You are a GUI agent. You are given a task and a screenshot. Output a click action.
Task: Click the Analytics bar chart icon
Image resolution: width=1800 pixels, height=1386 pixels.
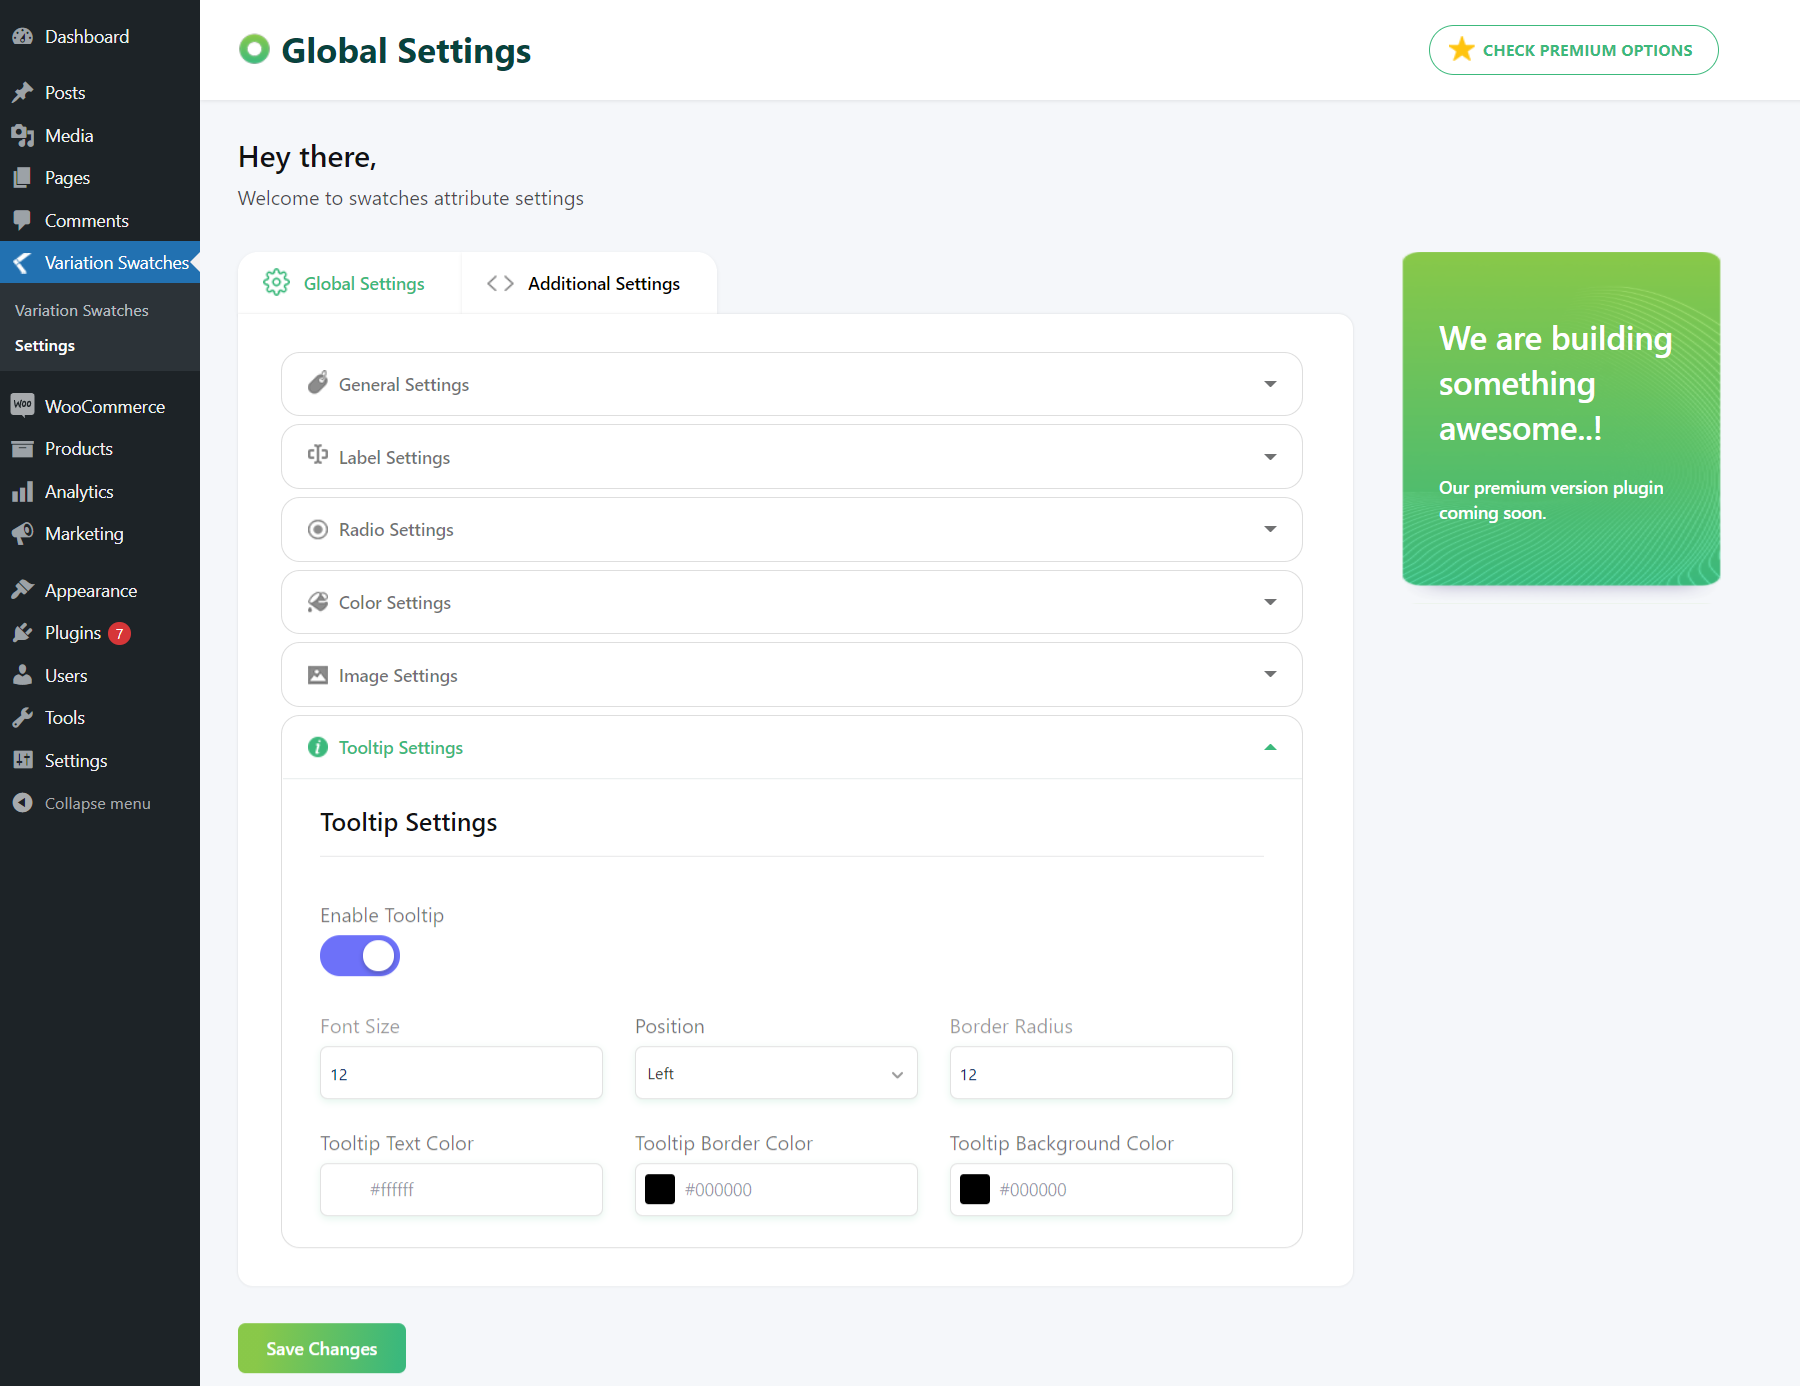[x=22, y=492]
